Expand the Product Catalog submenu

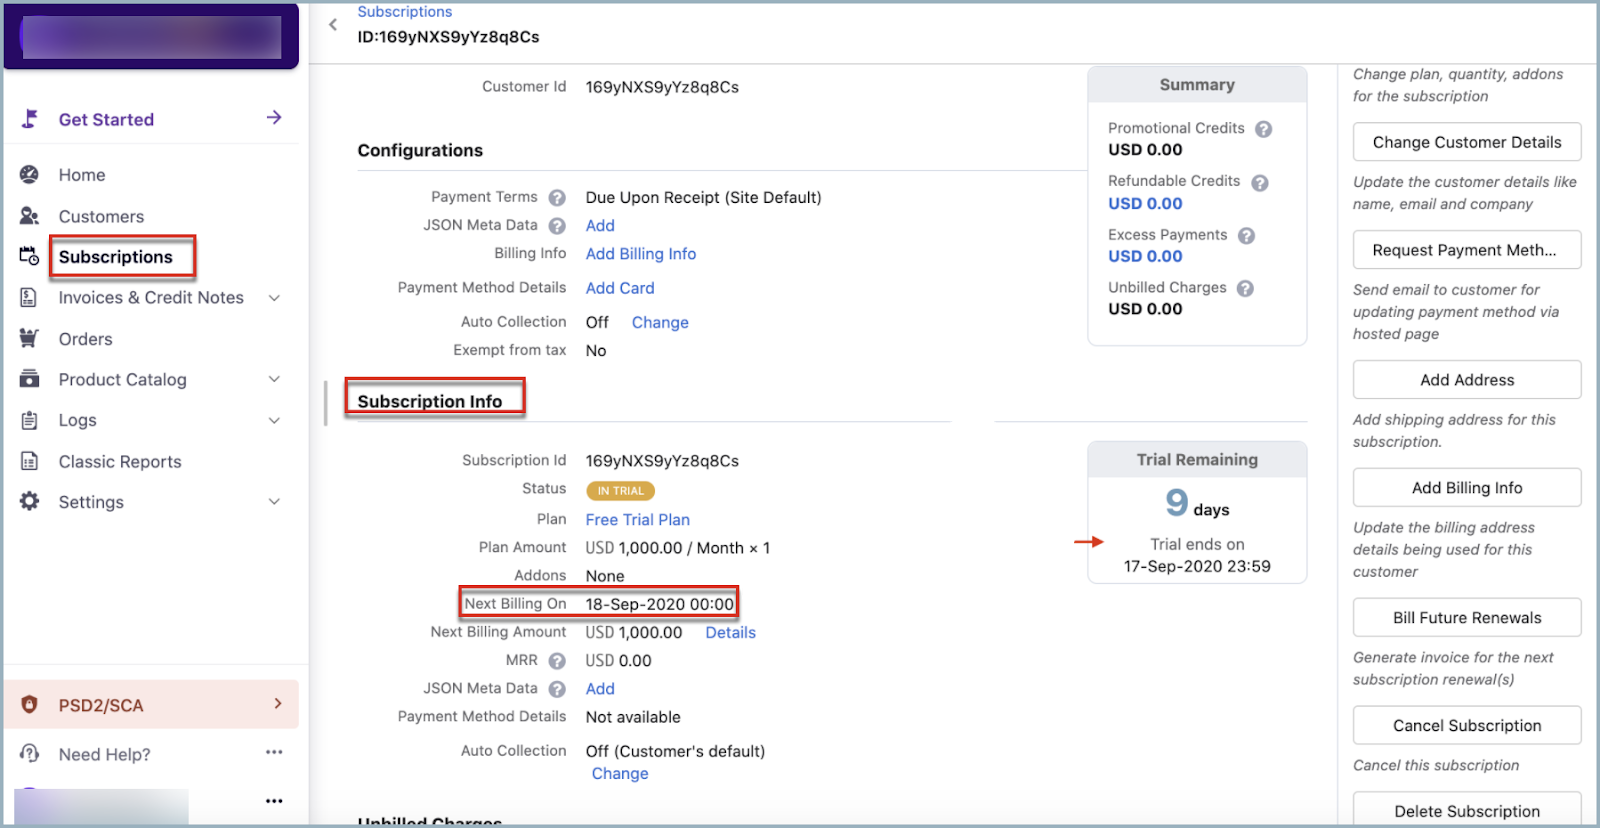[x=274, y=380]
